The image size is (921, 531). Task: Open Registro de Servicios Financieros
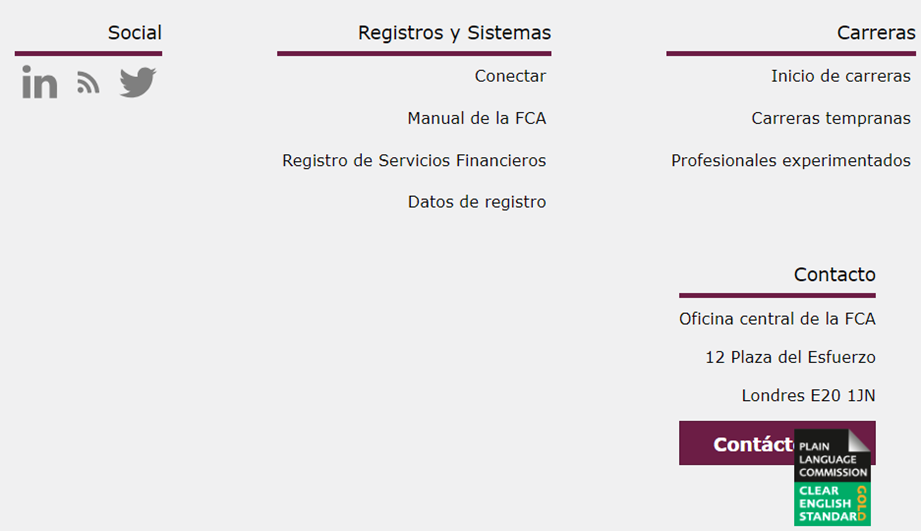pos(414,160)
